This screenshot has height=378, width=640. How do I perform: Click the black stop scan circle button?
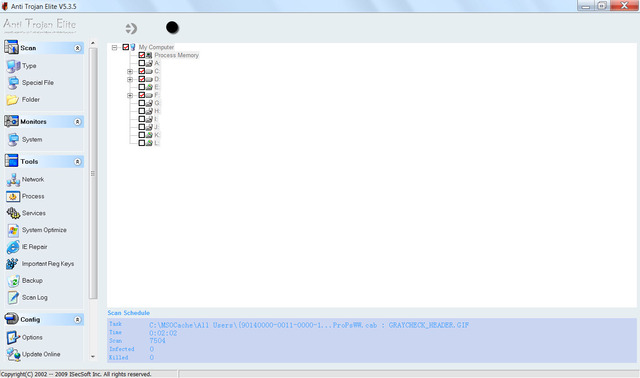(x=172, y=27)
